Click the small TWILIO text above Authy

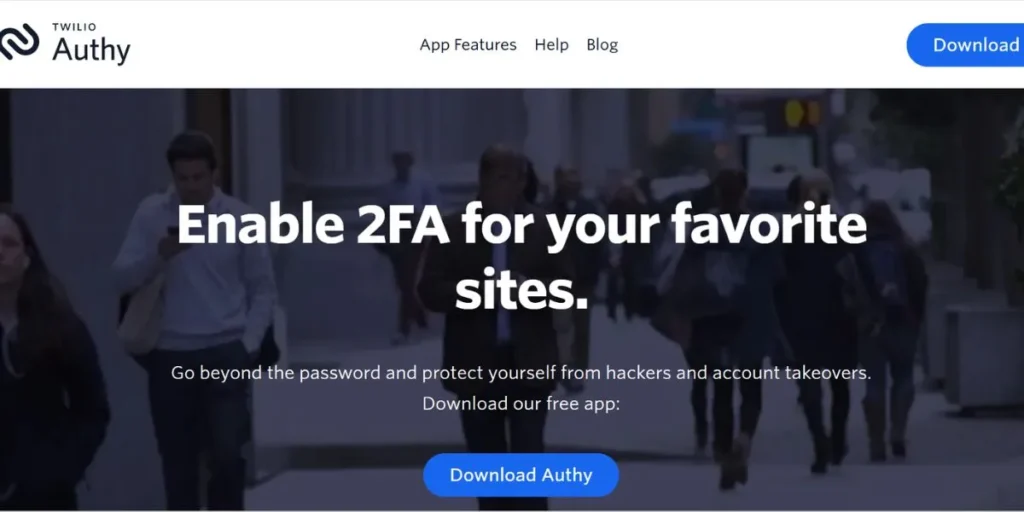[x=74, y=27]
